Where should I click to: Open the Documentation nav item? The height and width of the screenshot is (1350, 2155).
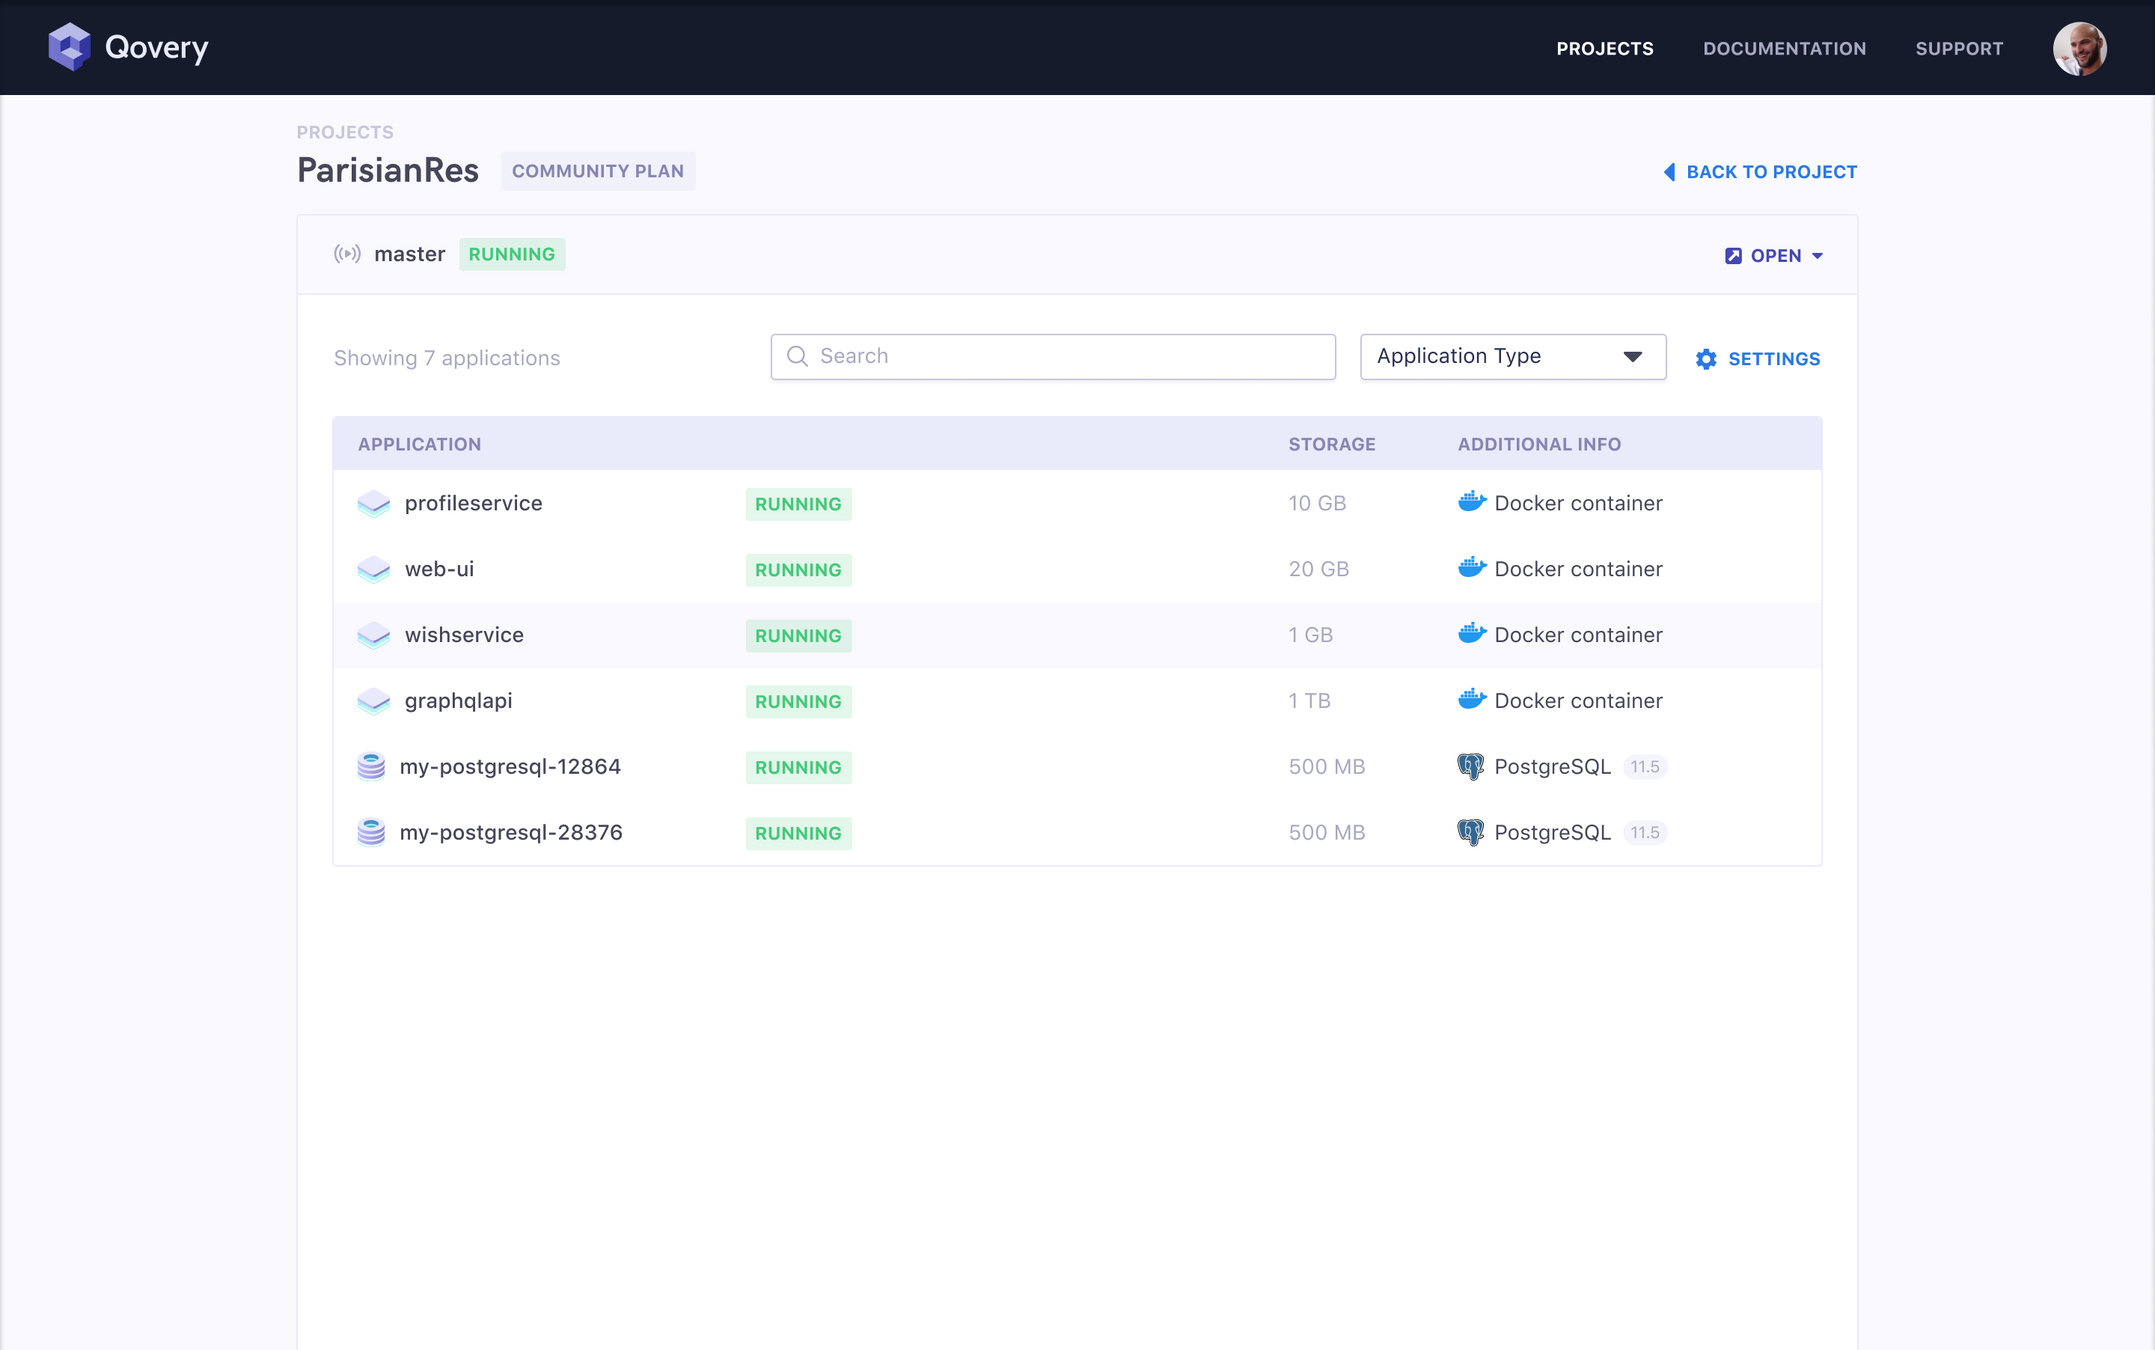click(1784, 48)
